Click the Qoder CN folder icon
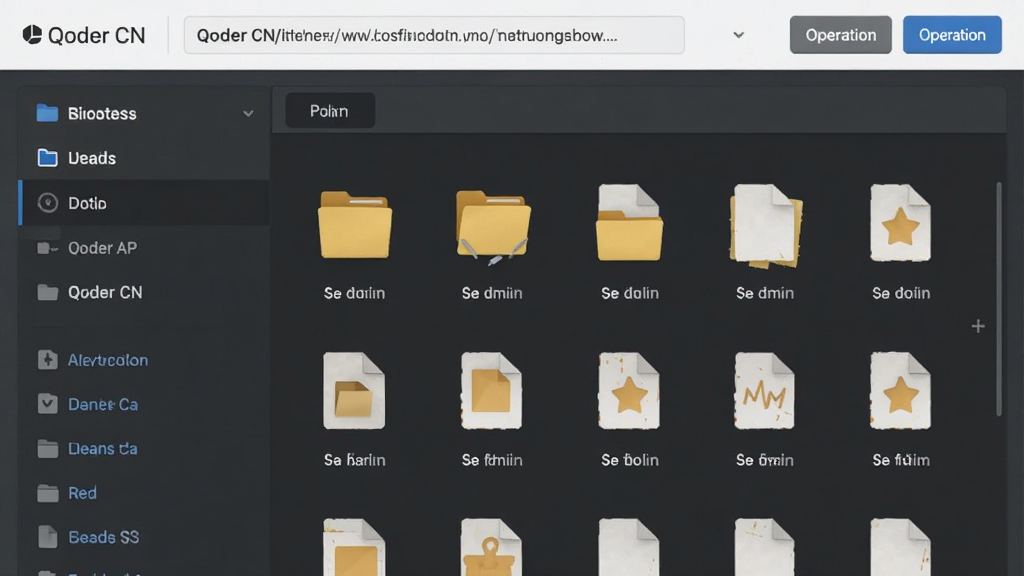This screenshot has width=1024, height=576. pos(47,293)
